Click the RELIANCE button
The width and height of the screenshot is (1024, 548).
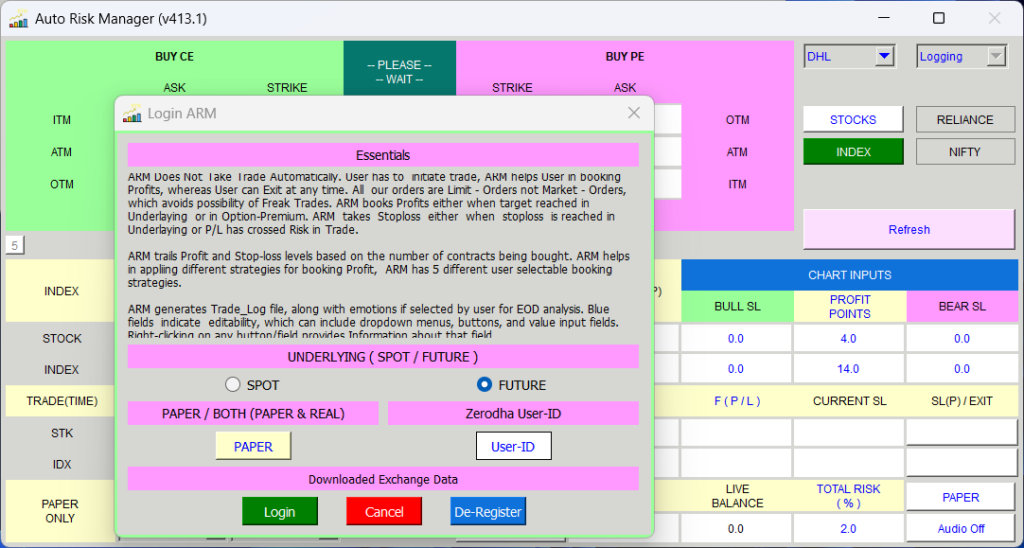(965, 120)
